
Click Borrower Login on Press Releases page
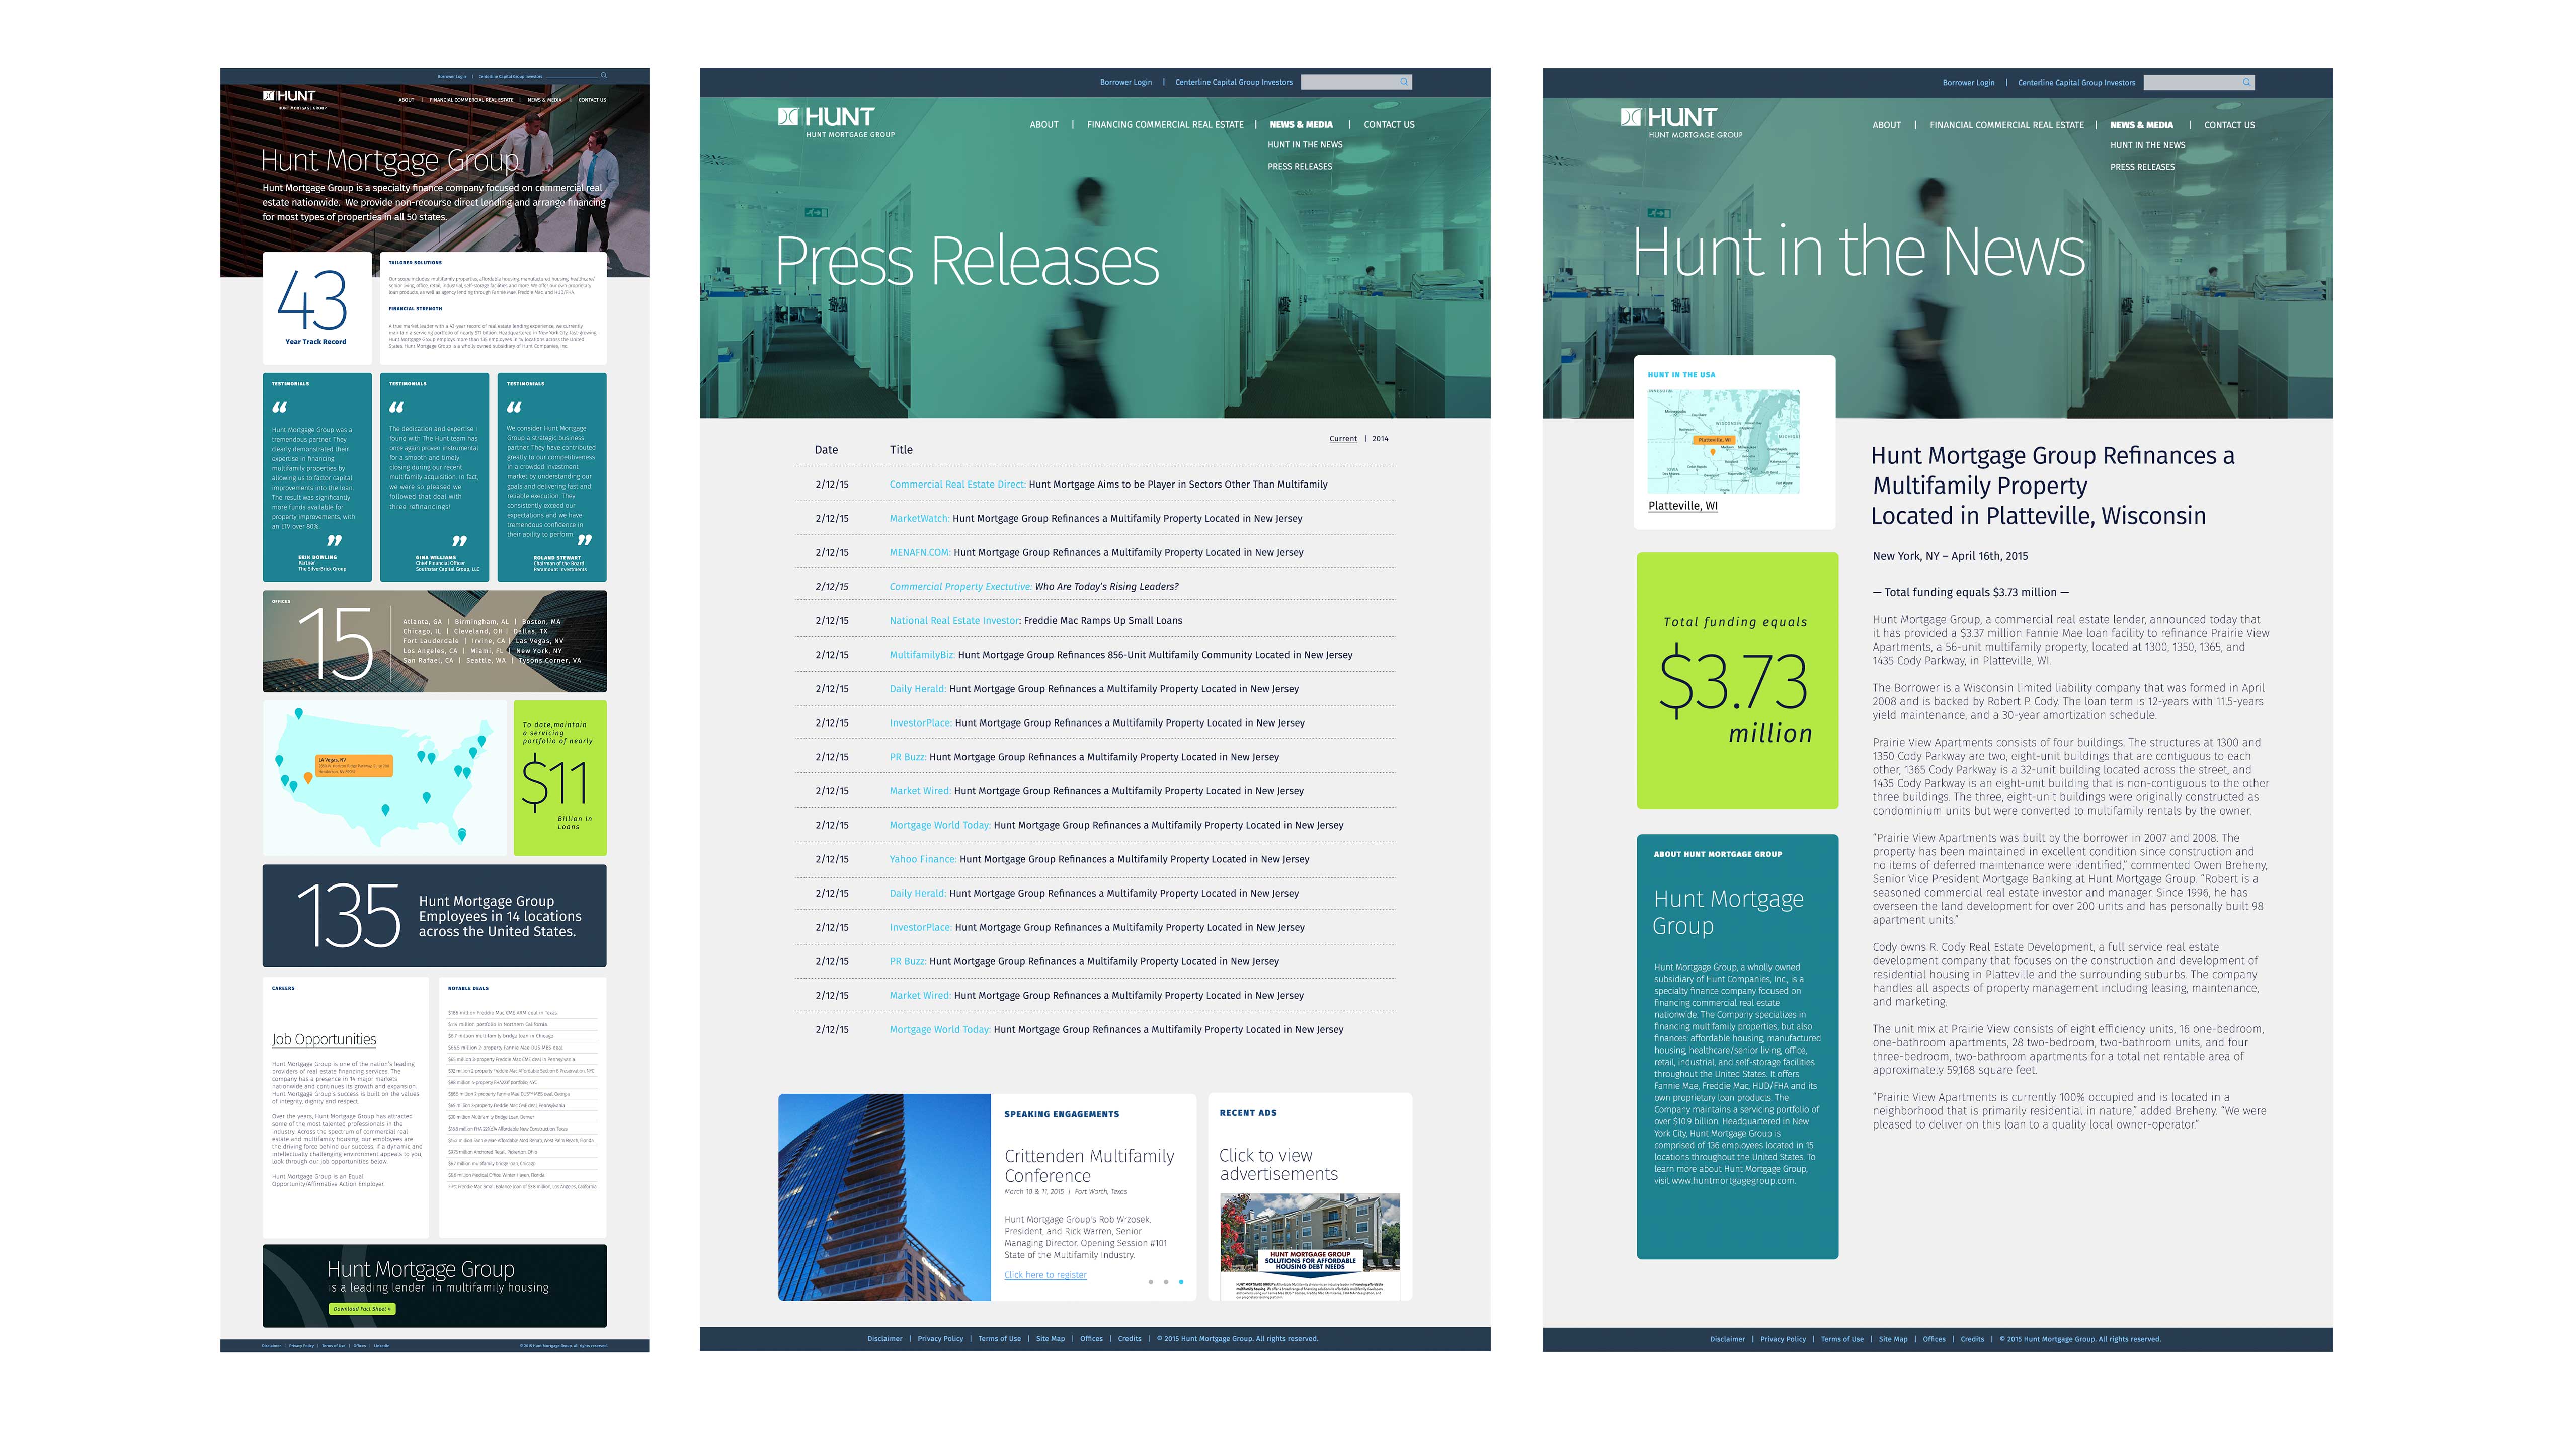click(1126, 82)
